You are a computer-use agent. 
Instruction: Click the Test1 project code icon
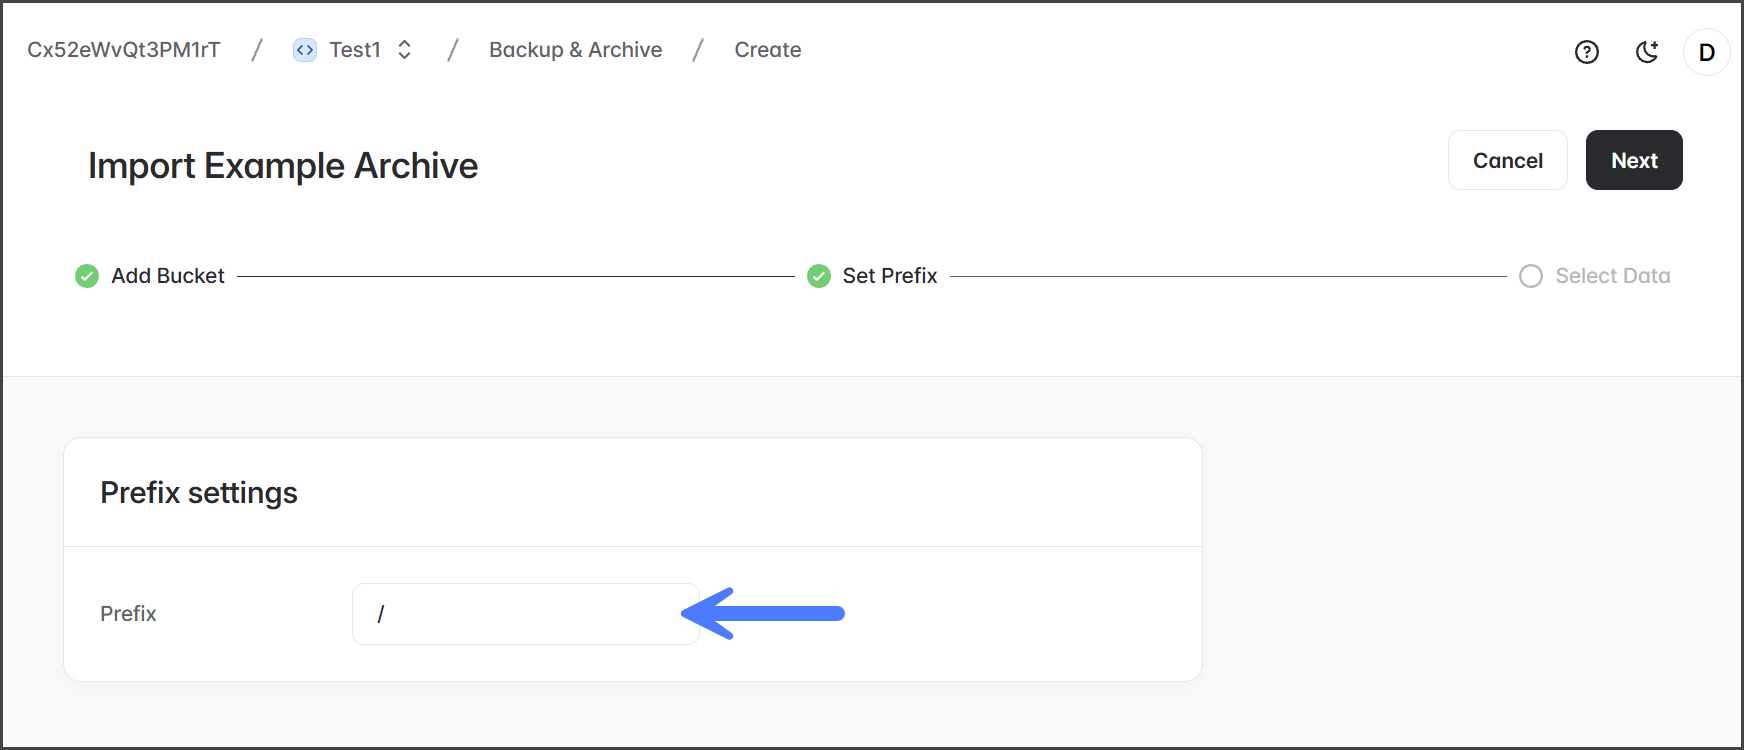pyautogui.click(x=305, y=50)
